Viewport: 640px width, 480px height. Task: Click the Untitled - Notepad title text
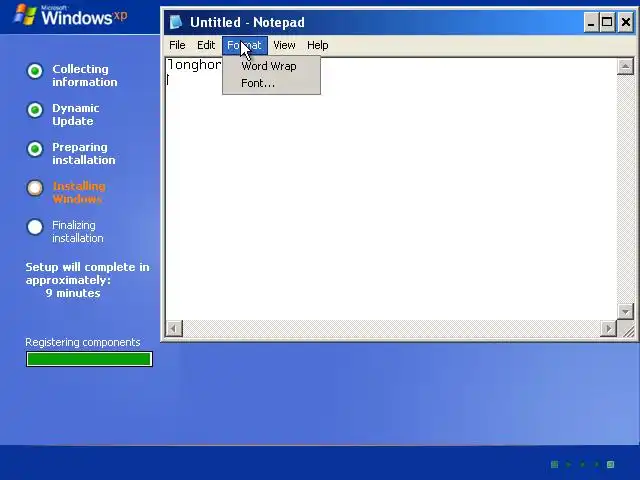247,22
